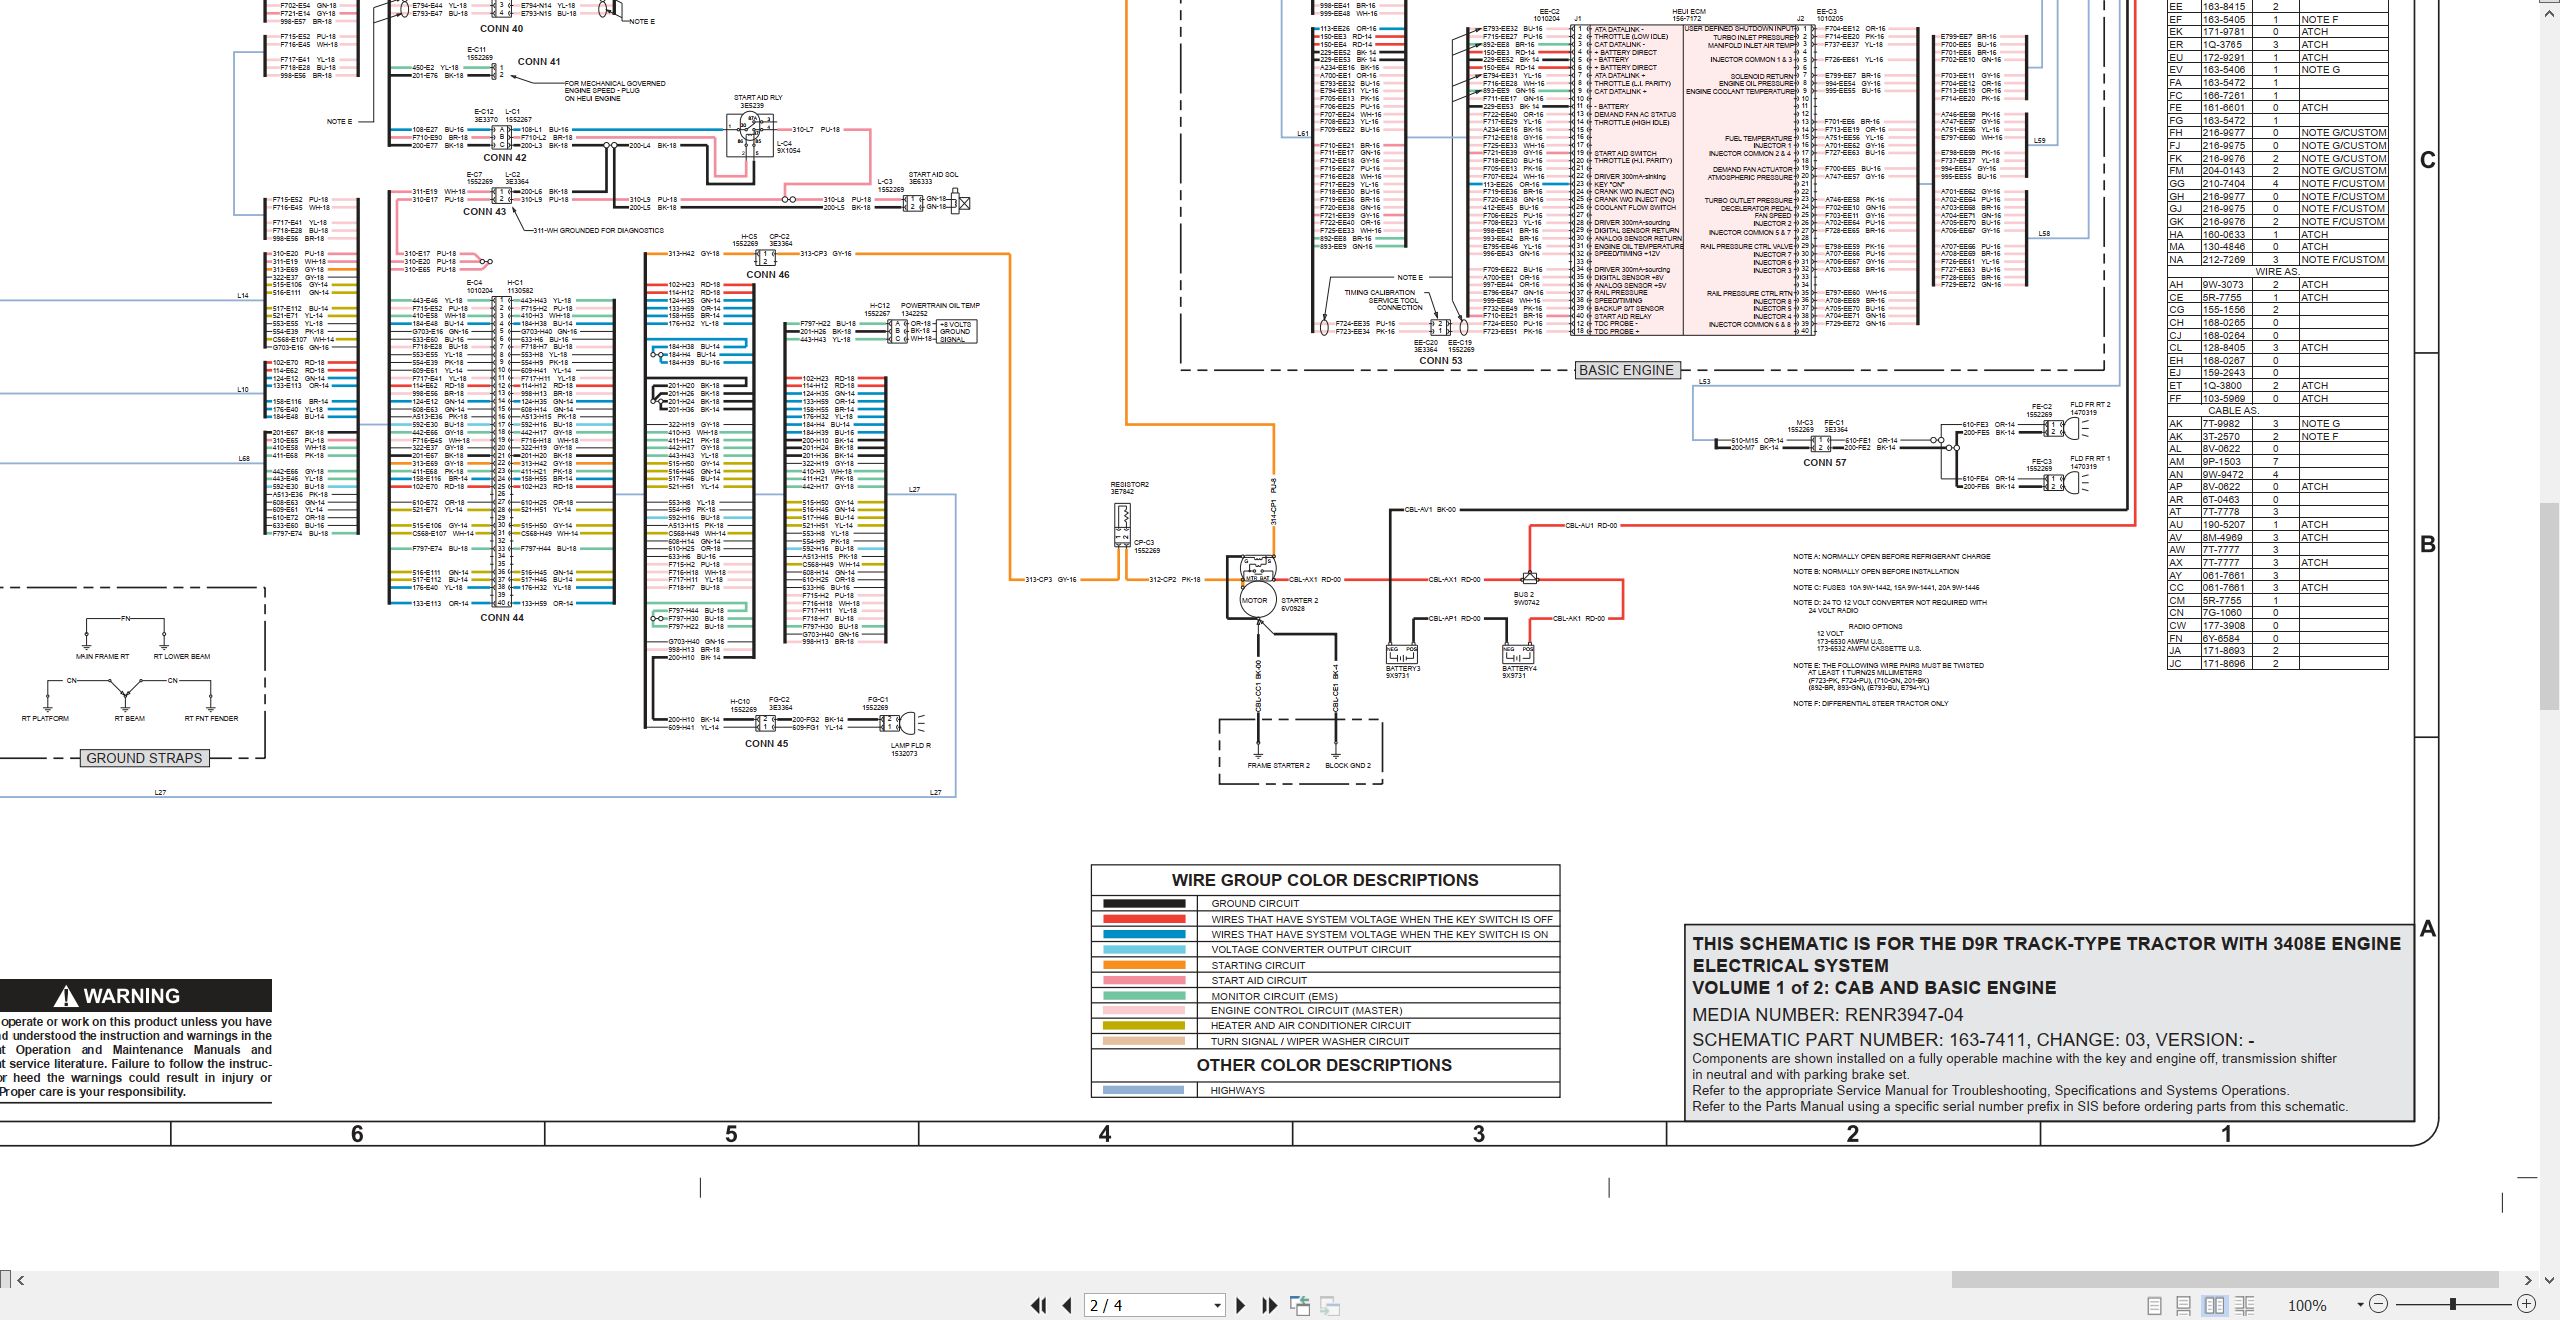Click the black Ground Circuit color swatch
This screenshot has height=1320, width=2560.
pos(1144,903)
